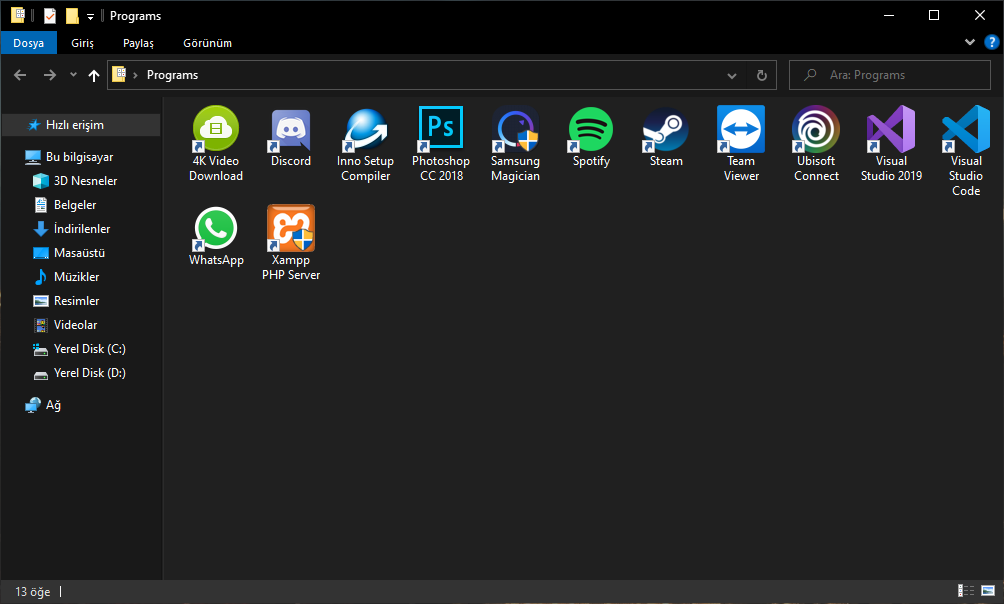Click the window system menu icon
Viewport: 1004px width, 604px height.
(x=18, y=15)
